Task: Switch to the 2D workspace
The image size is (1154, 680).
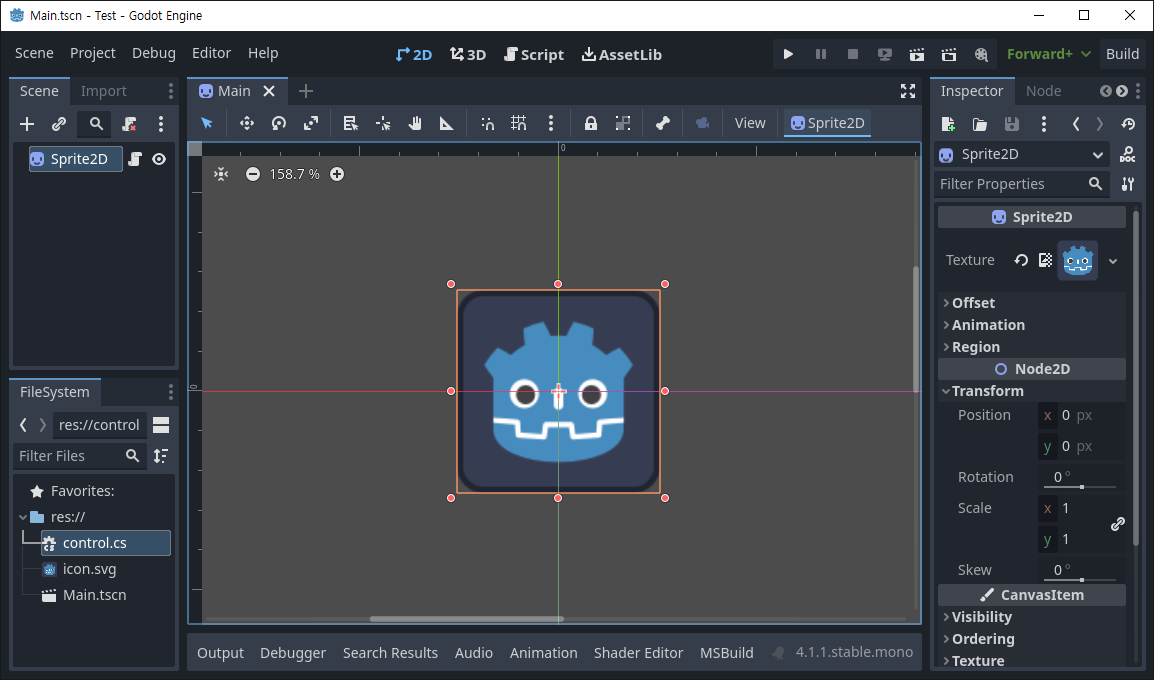Action: point(414,54)
